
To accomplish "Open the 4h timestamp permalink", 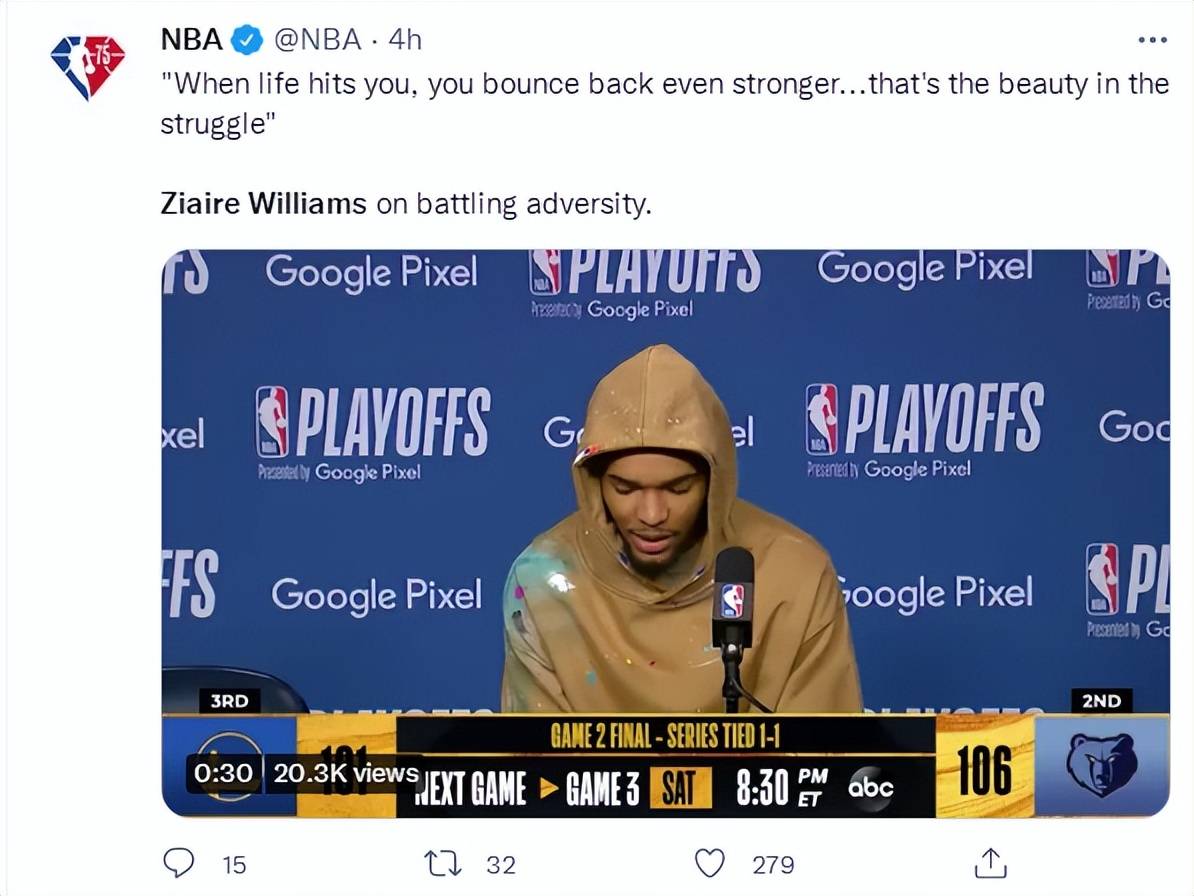I will point(404,40).
